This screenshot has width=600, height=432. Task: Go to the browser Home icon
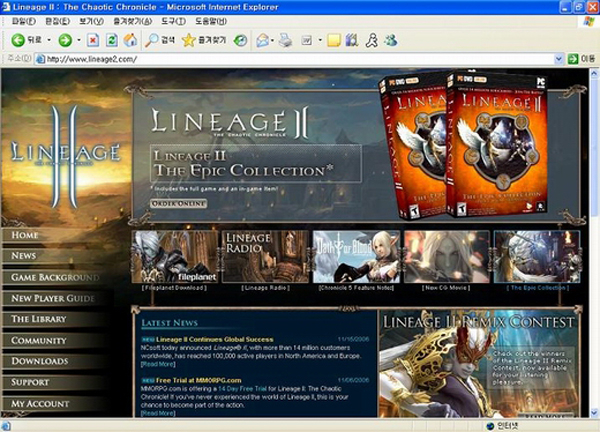(129, 40)
